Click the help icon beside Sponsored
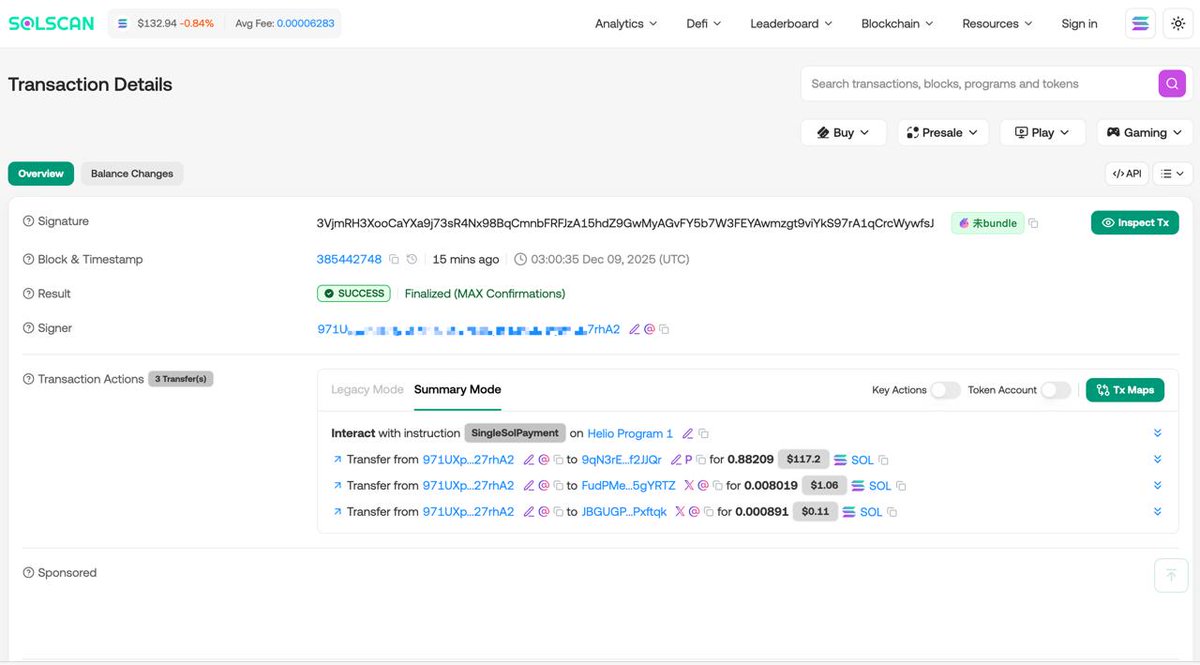 [x=28, y=573]
